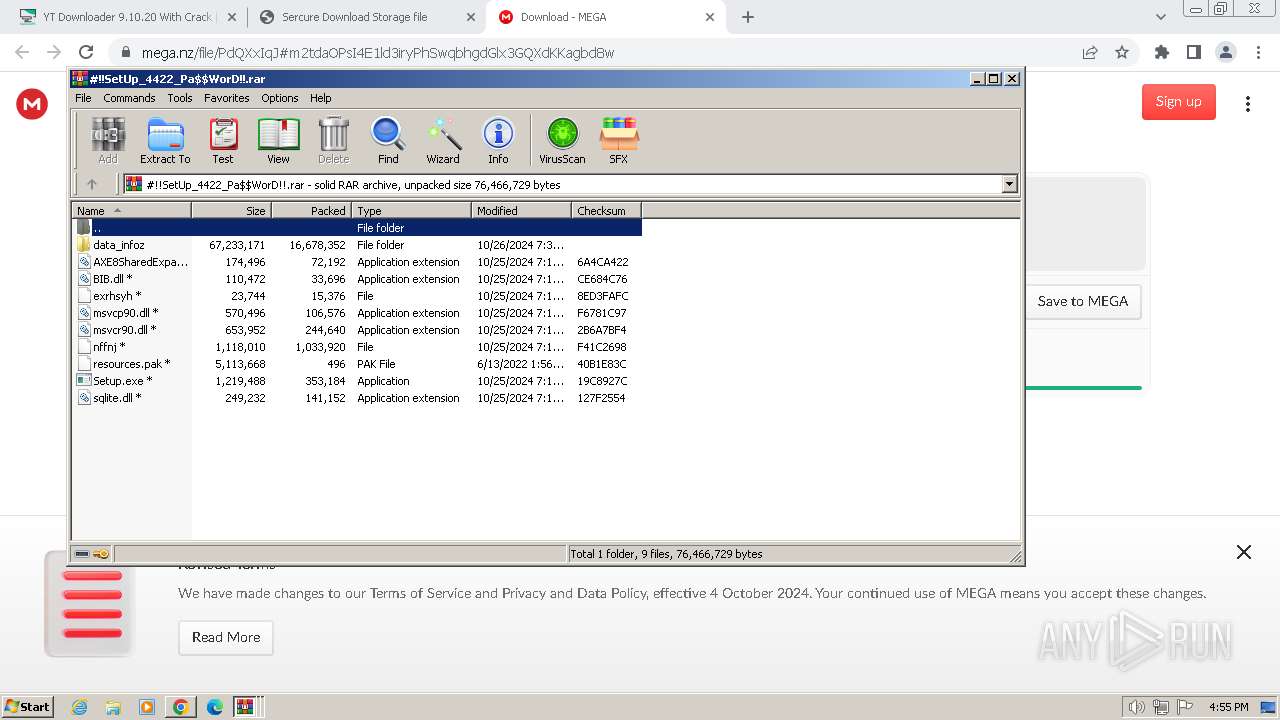Screen dimensions: 1280x720
Task: Click the MEGA logo
Action: pyautogui.click(x=32, y=103)
